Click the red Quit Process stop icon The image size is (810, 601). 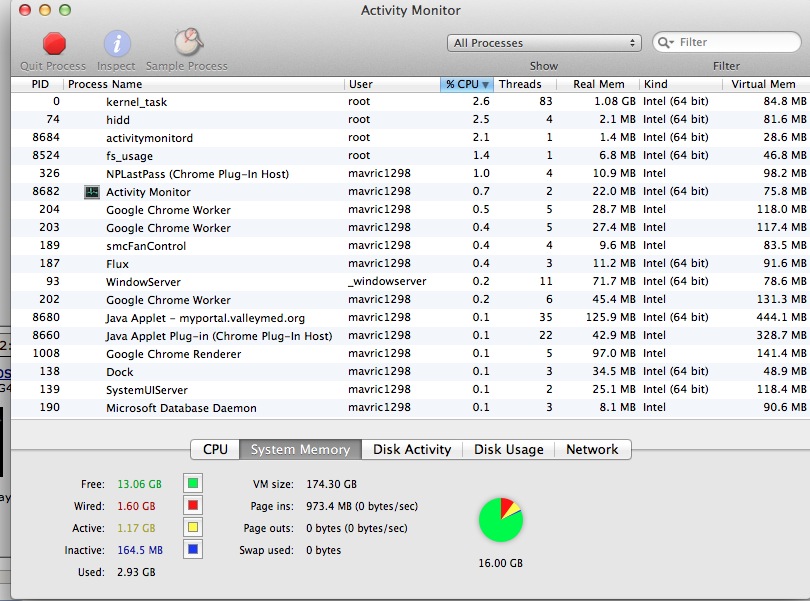coord(54,43)
